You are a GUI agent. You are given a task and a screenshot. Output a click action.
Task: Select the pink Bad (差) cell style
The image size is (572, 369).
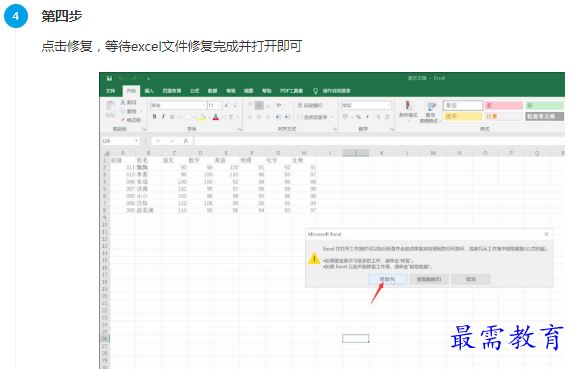(x=504, y=105)
